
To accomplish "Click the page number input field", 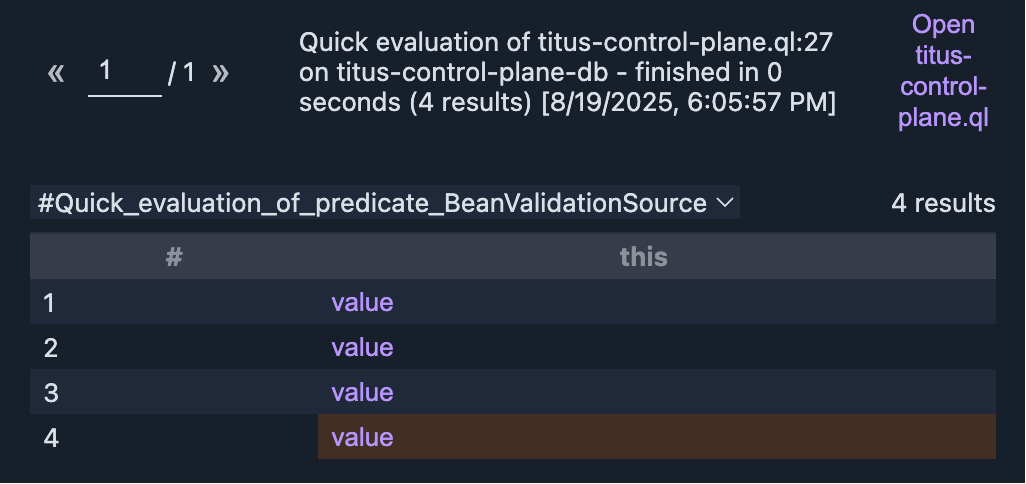I will pos(124,73).
